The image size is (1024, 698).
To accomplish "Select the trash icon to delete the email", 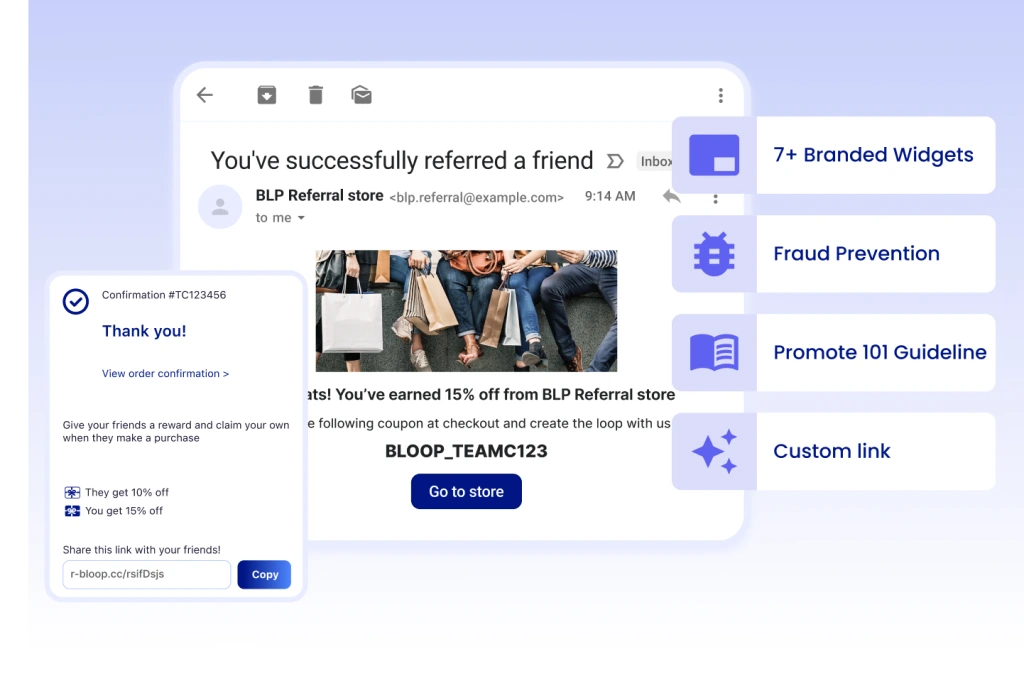I will (315, 94).
